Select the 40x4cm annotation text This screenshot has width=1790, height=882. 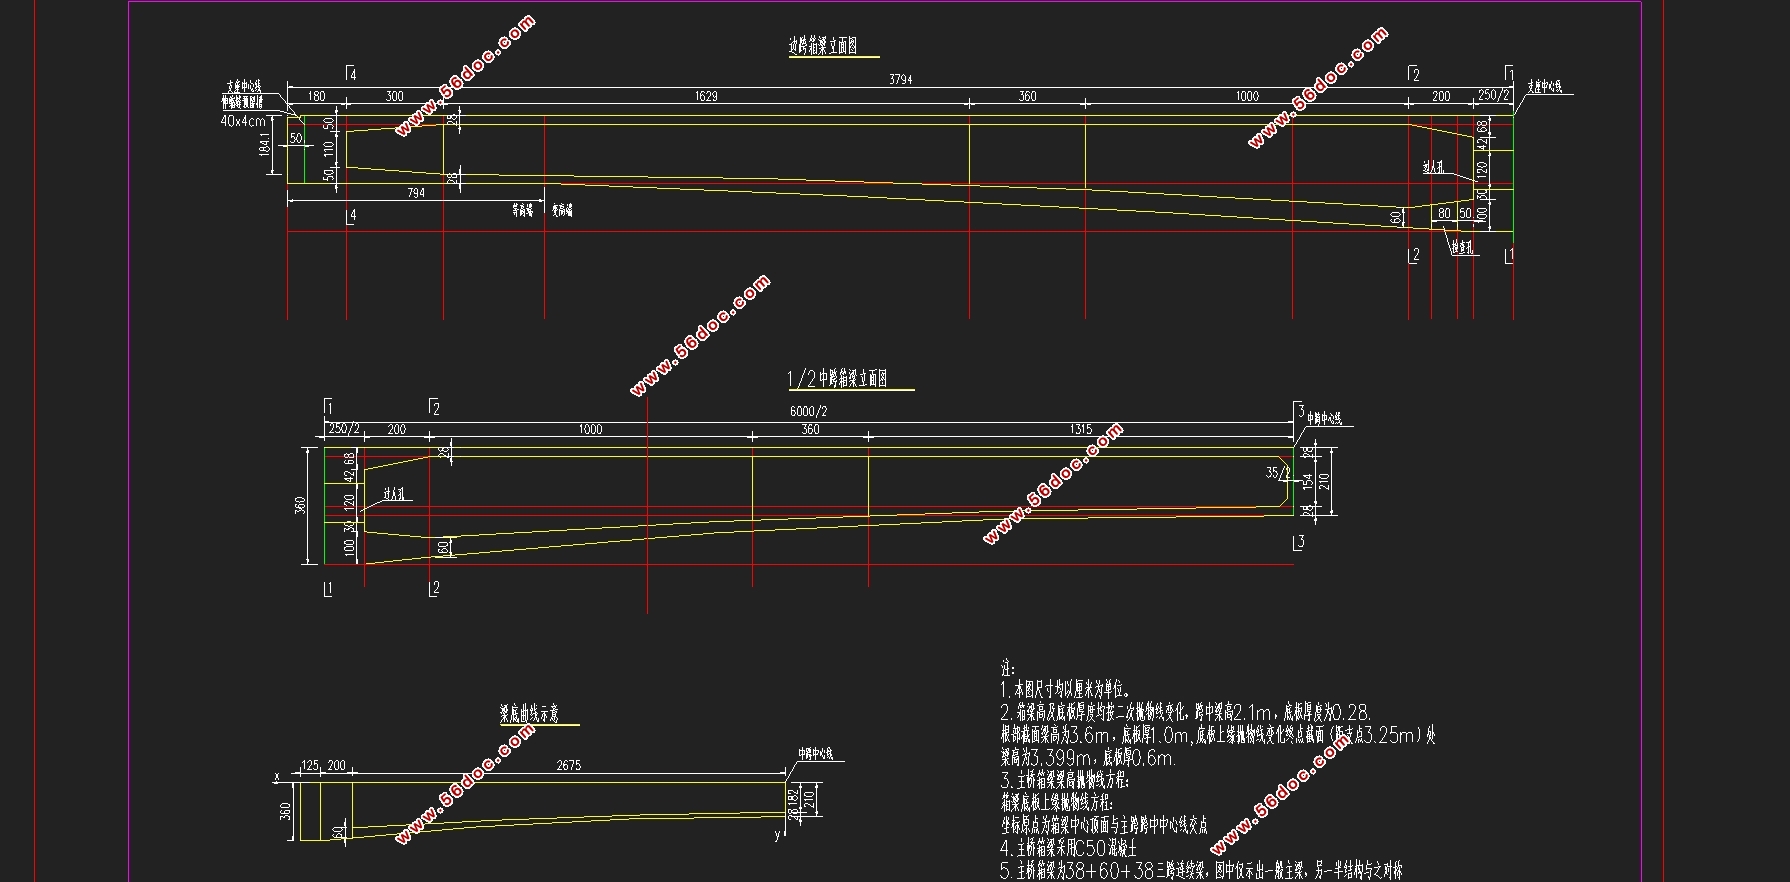click(242, 121)
